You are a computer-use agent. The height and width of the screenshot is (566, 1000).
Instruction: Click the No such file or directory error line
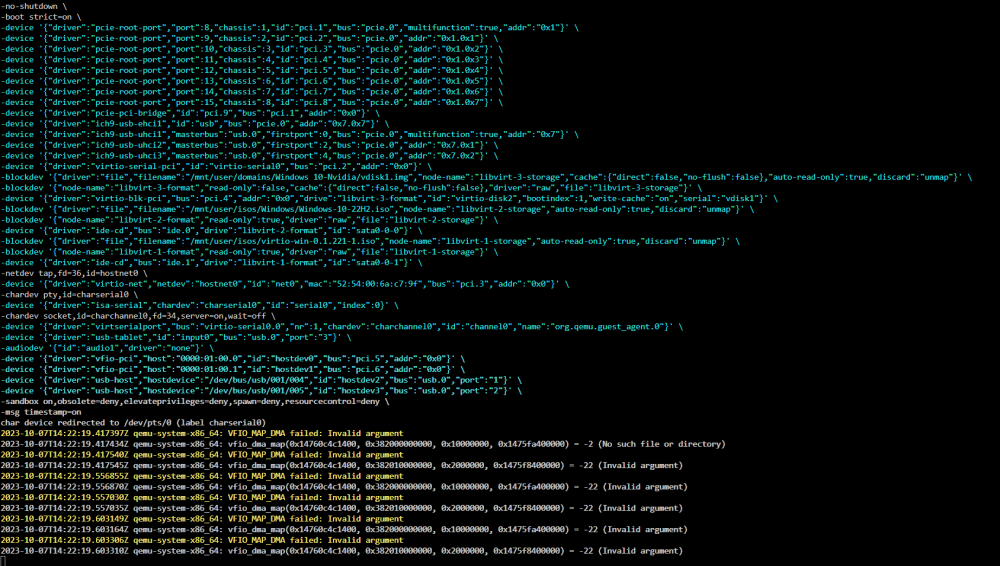pos(363,444)
